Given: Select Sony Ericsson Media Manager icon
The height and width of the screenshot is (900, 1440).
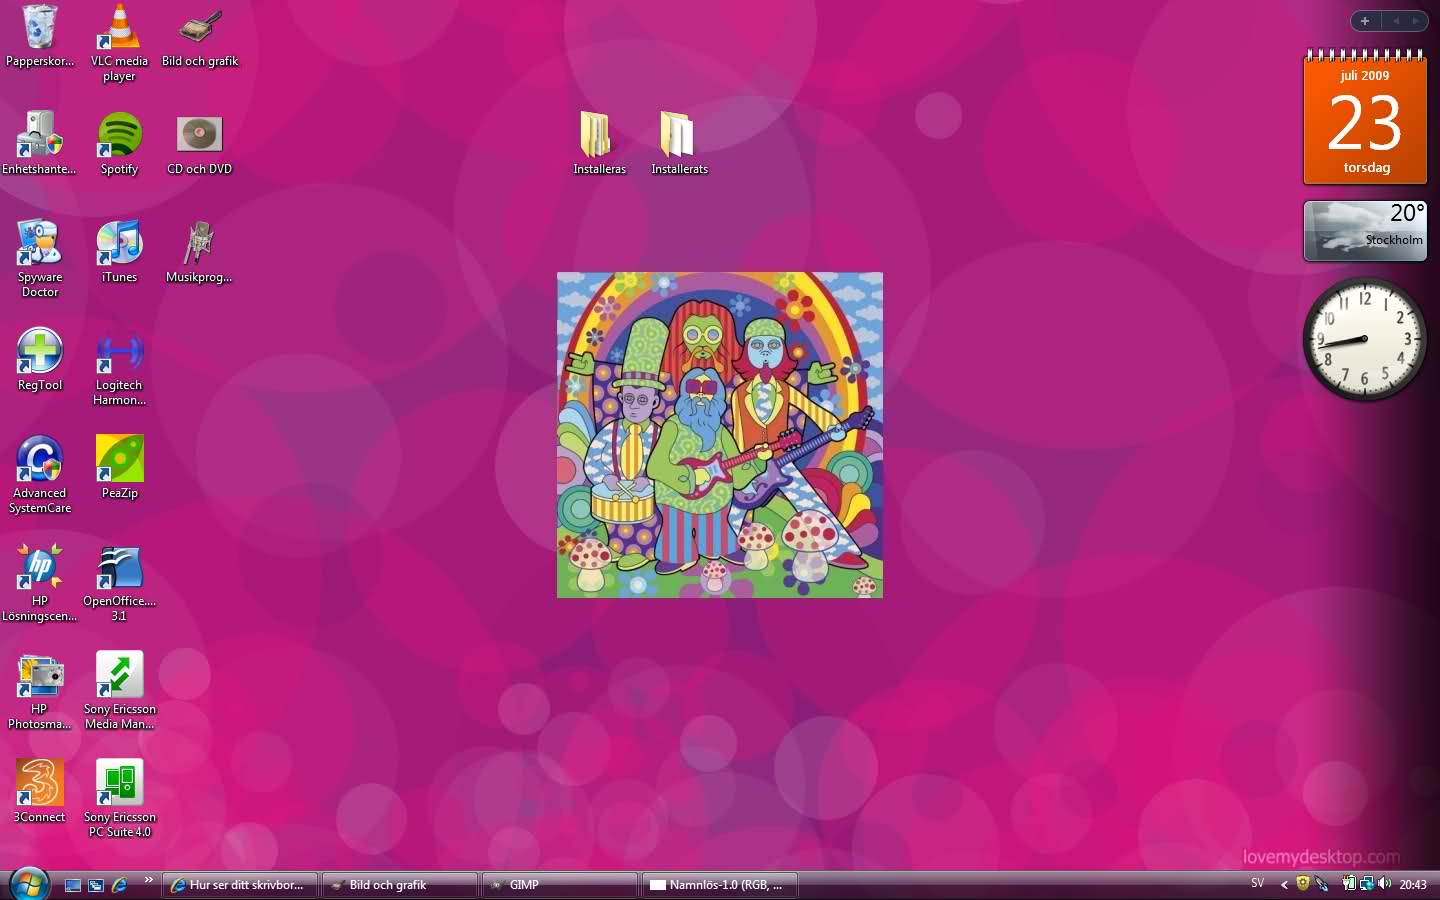Looking at the screenshot, I should click(119, 689).
